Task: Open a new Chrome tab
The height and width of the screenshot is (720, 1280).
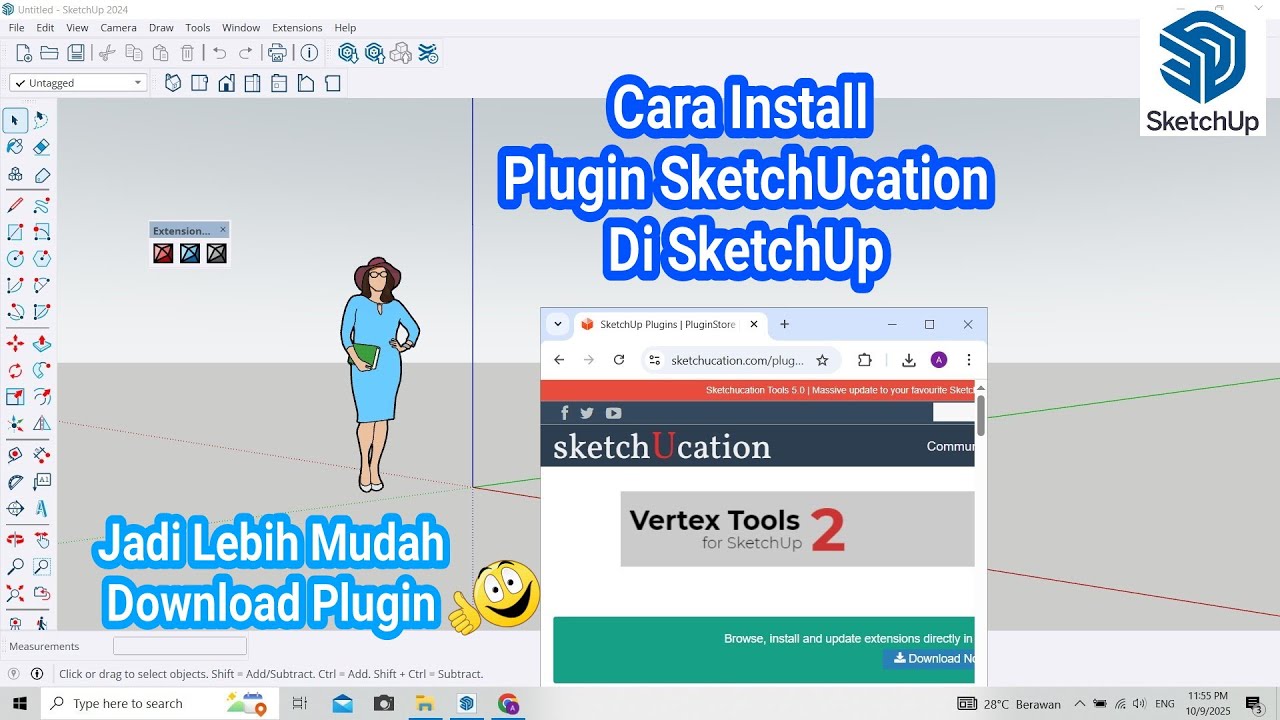Action: coord(785,324)
